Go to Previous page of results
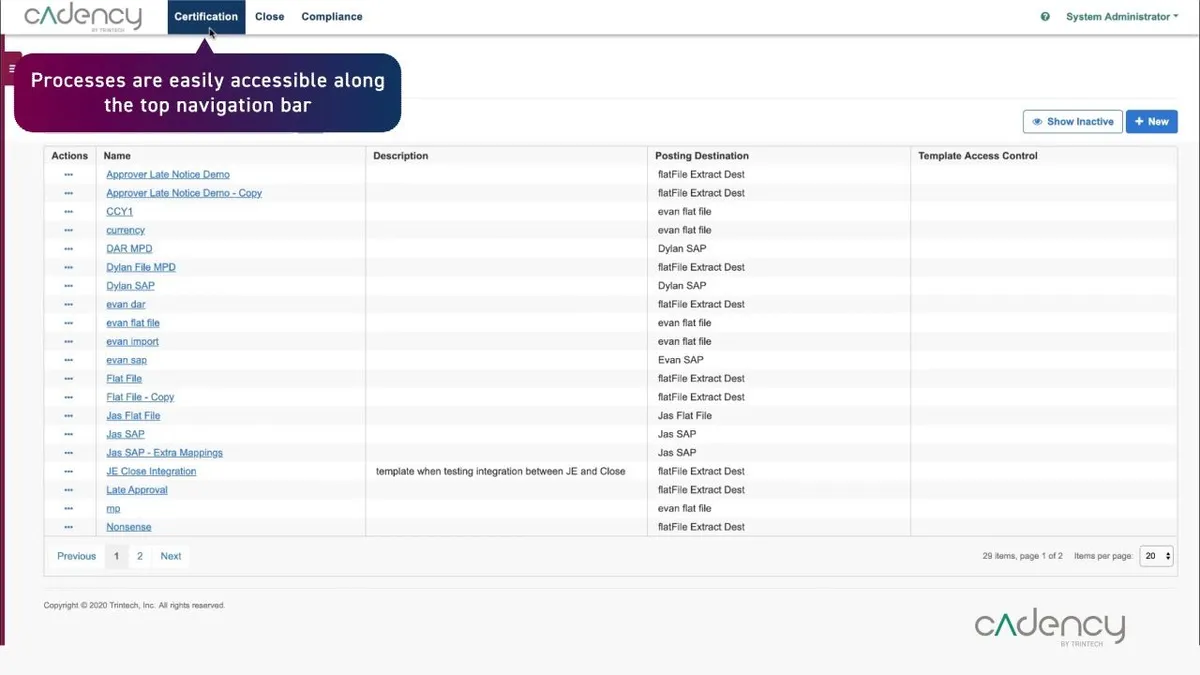This screenshot has width=1200, height=675. [77, 556]
